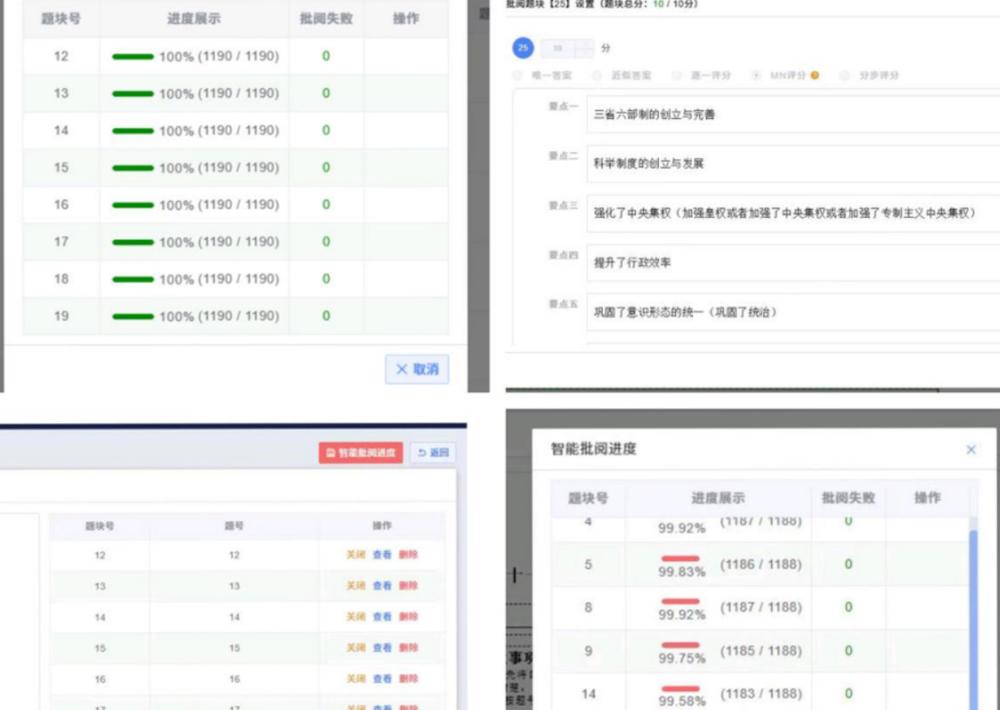Viewport: 1000px width, 710px height.
Task: Click 查看 link for question block 15
Action: (x=382, y=648)
